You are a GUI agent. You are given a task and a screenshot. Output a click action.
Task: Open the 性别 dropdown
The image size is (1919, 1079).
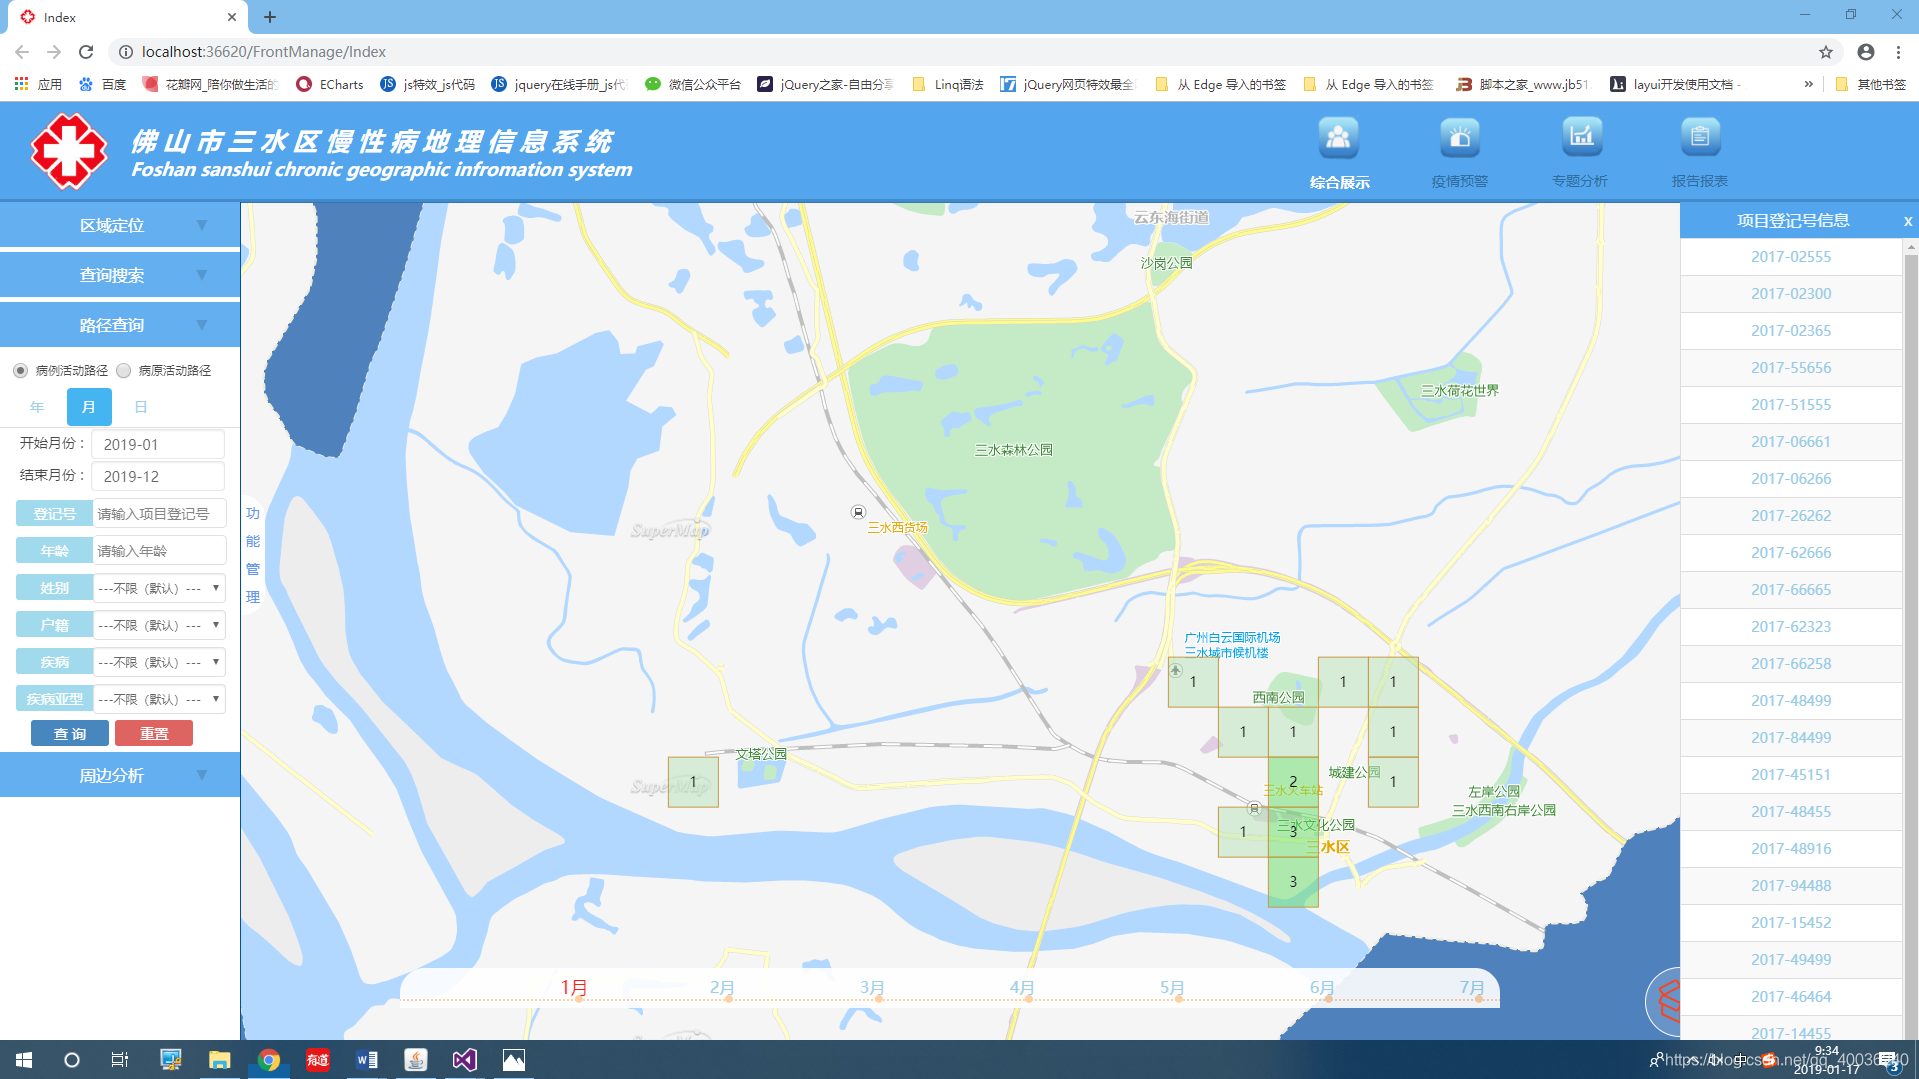point(159,588)
